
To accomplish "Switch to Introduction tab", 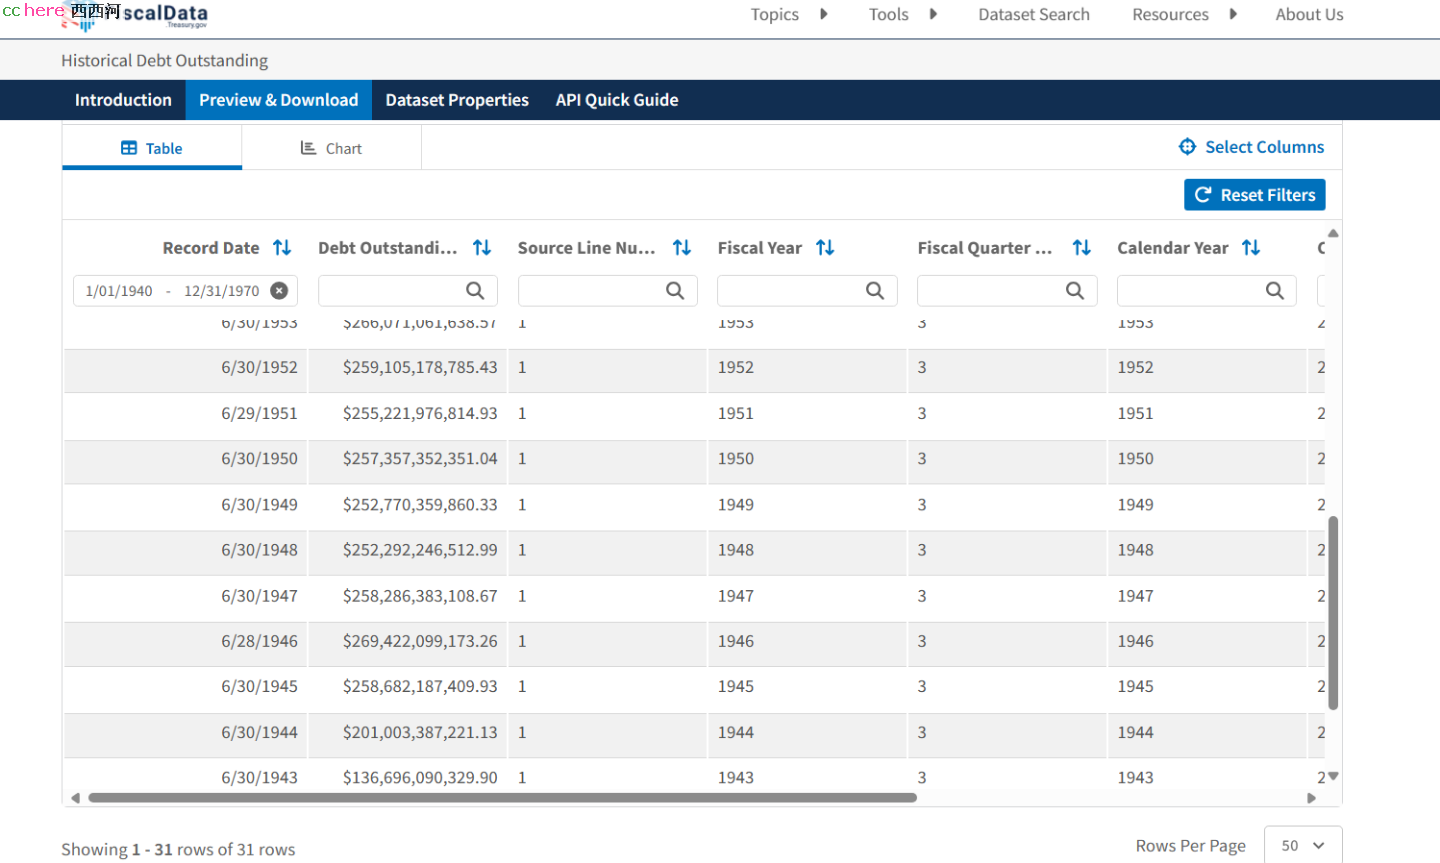I will point(123,100).
